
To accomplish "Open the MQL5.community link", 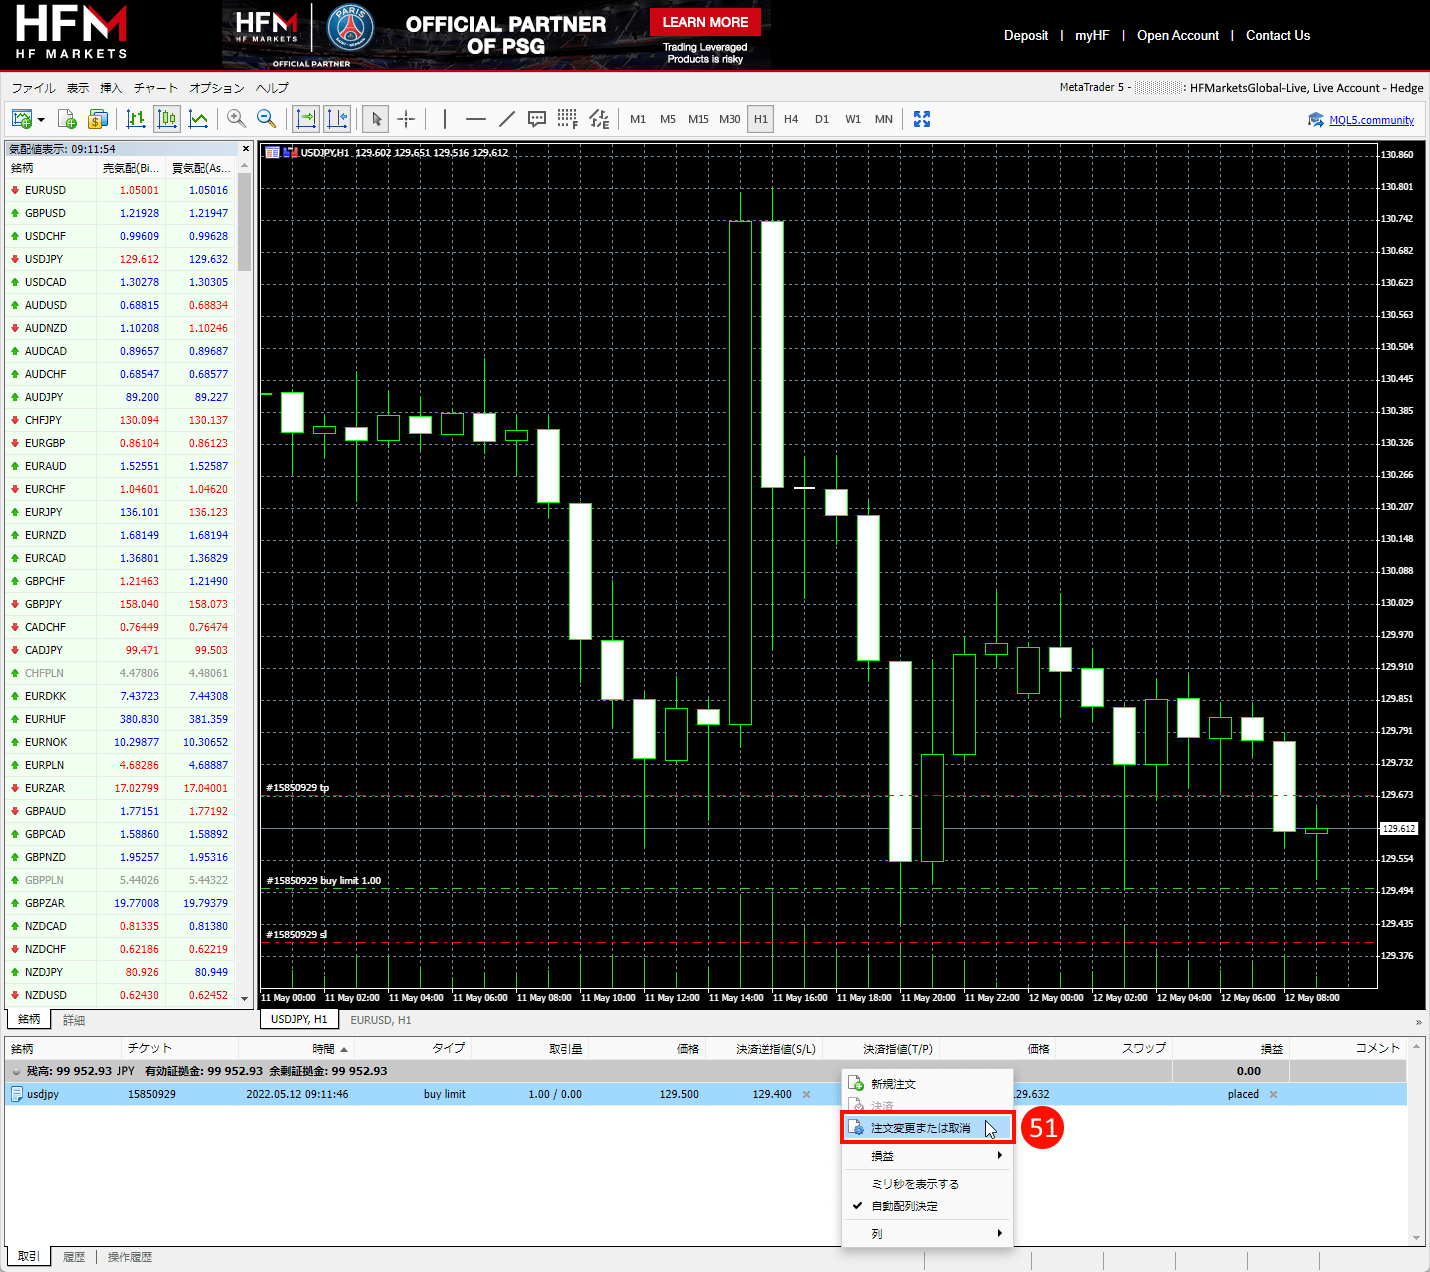I will (x=1371, y=120).
